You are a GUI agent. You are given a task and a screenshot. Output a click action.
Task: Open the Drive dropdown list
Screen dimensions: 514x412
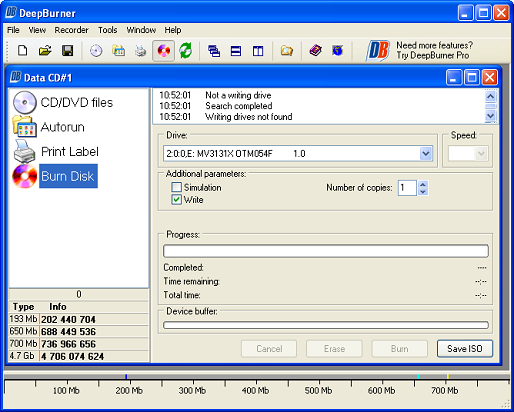[426, 153]
